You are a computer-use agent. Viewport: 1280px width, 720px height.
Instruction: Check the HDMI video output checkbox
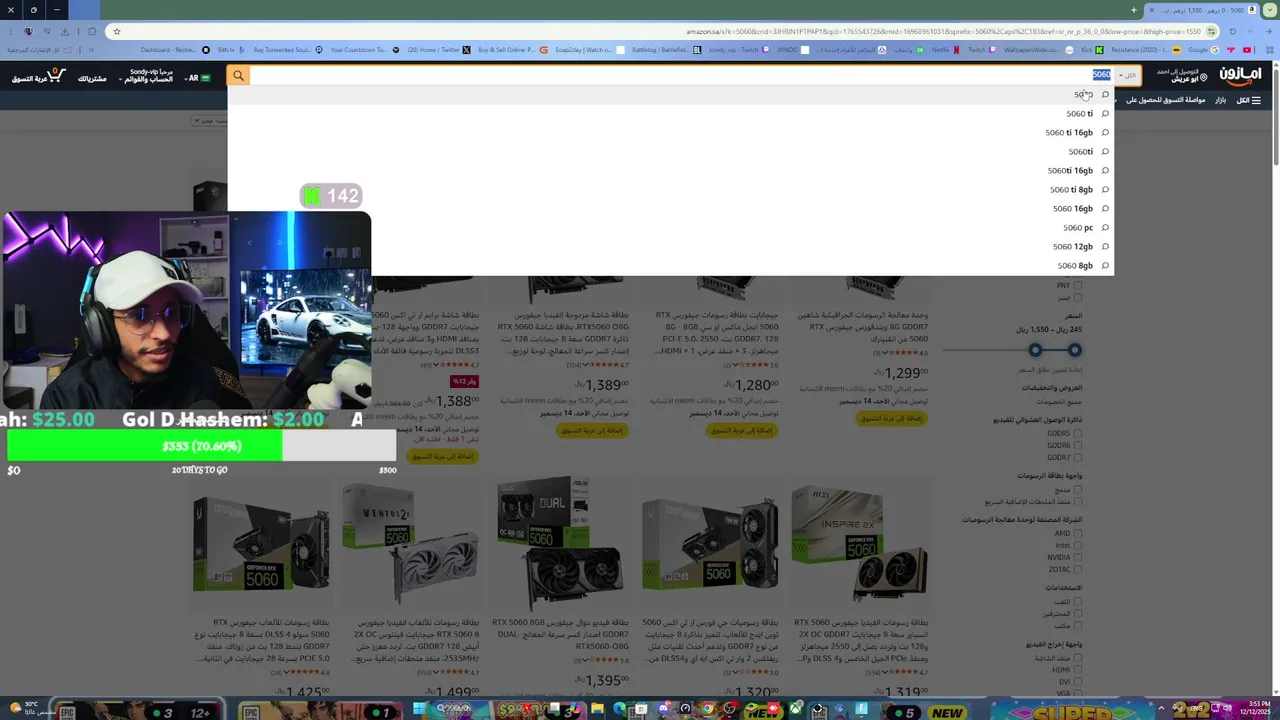tap(1077, 670)
